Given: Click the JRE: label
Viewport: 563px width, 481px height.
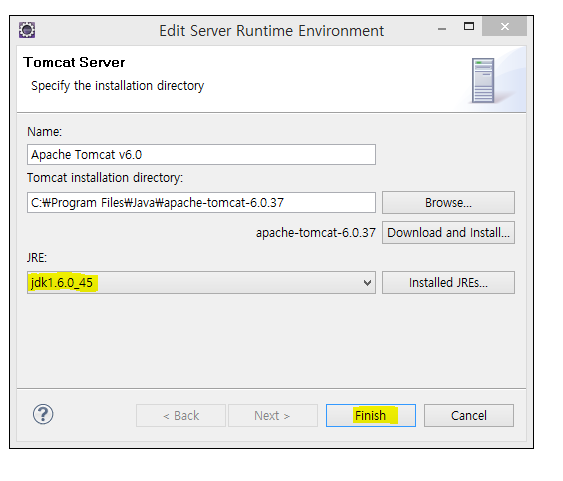Looking at the screenshot, I should coord(37,257).
